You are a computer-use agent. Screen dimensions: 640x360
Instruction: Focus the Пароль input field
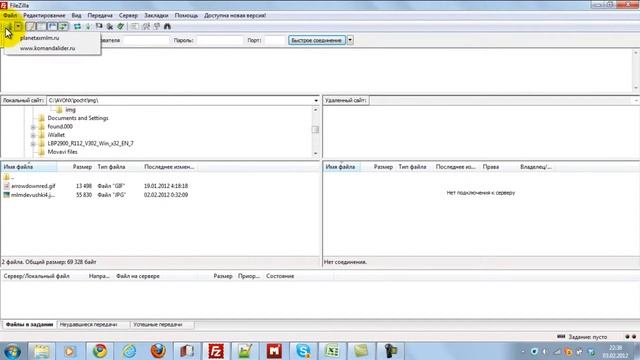click(x=220, y=40)
